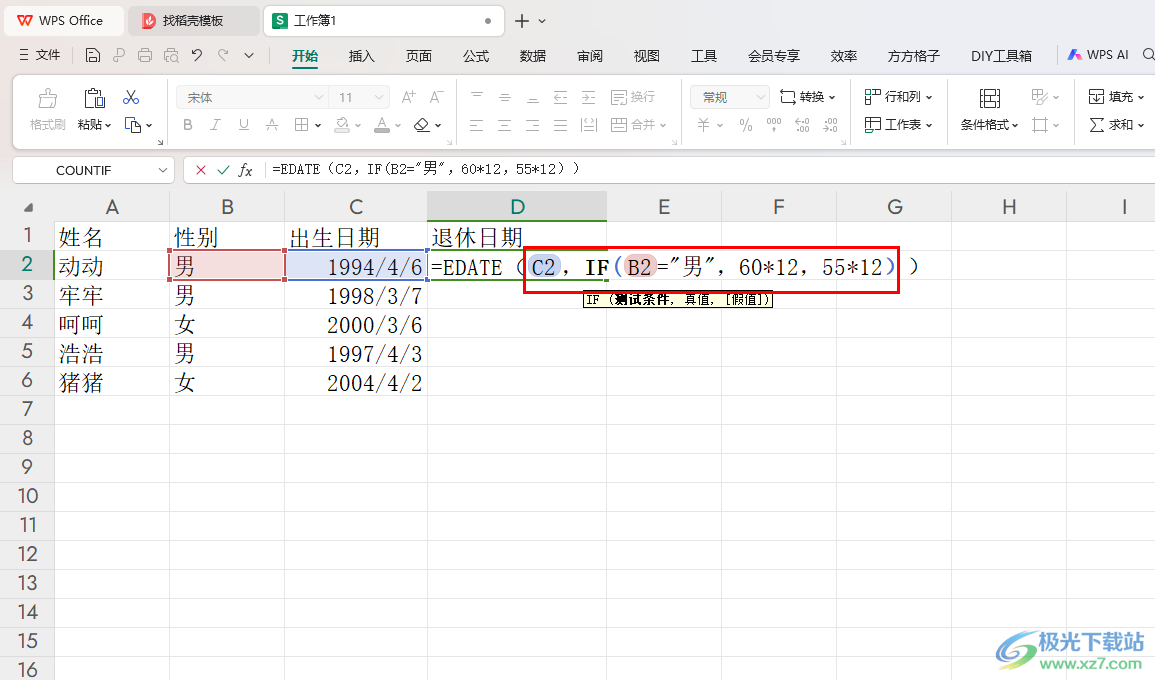Image resolution: width=1155 pixels, height=680 pixels.
Task: Click the Save icon in quick access bar
Action: pyautogui.click(x=93, y=55)
